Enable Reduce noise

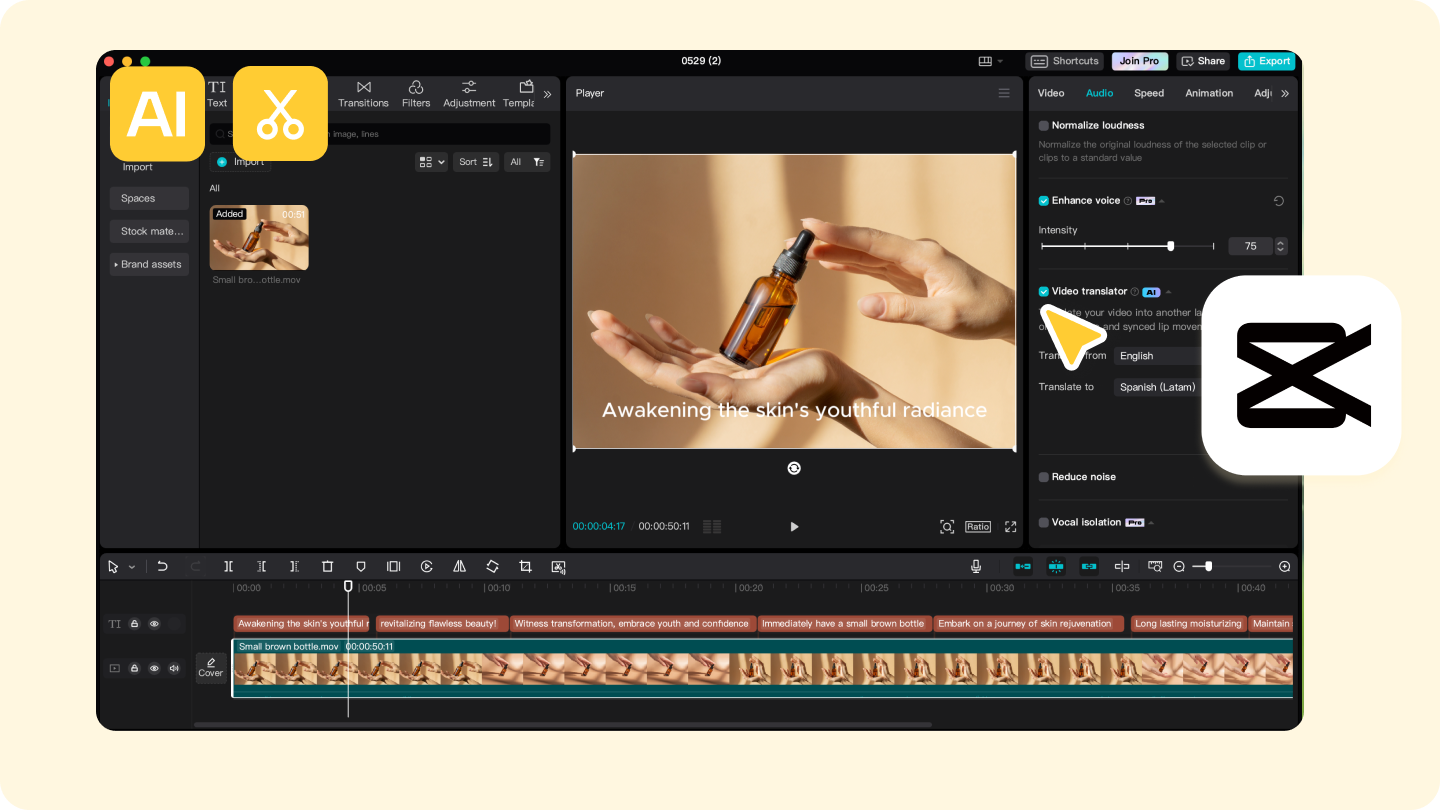pos(1044,477)
